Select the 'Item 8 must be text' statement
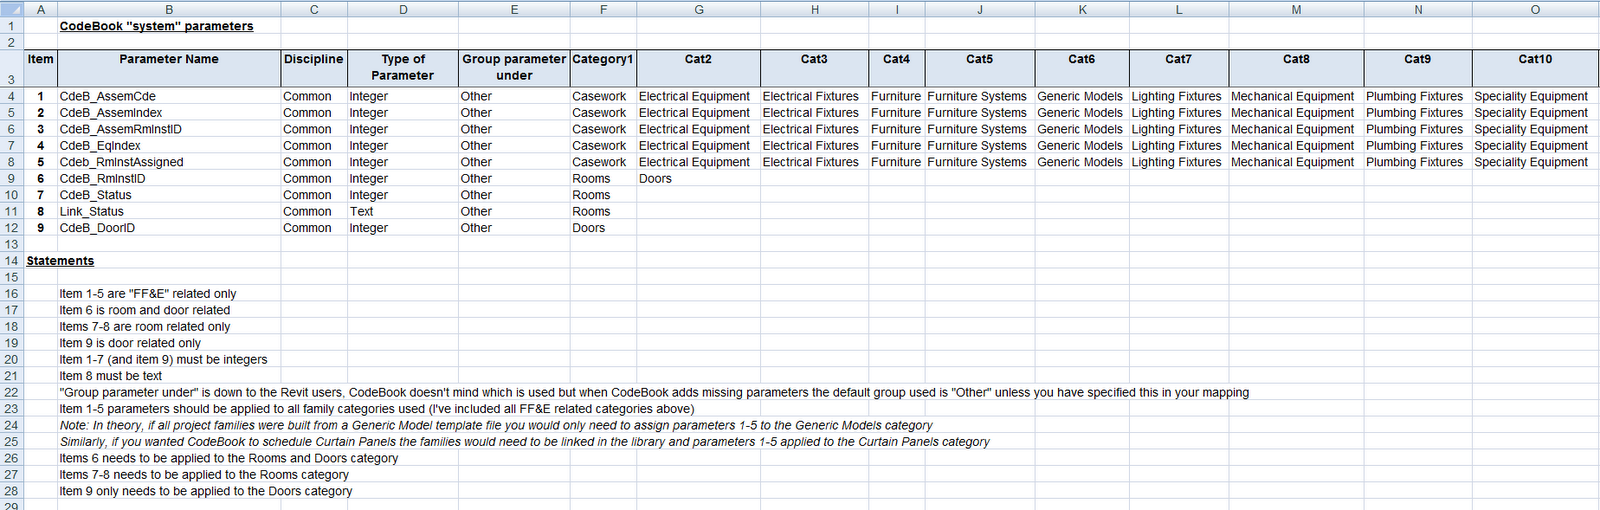1600x510 pixels. (111, 376)
